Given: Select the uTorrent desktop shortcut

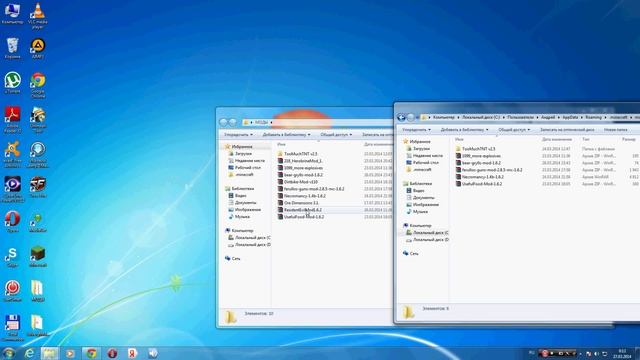Looking at the screenshot, I should (12, 83).
